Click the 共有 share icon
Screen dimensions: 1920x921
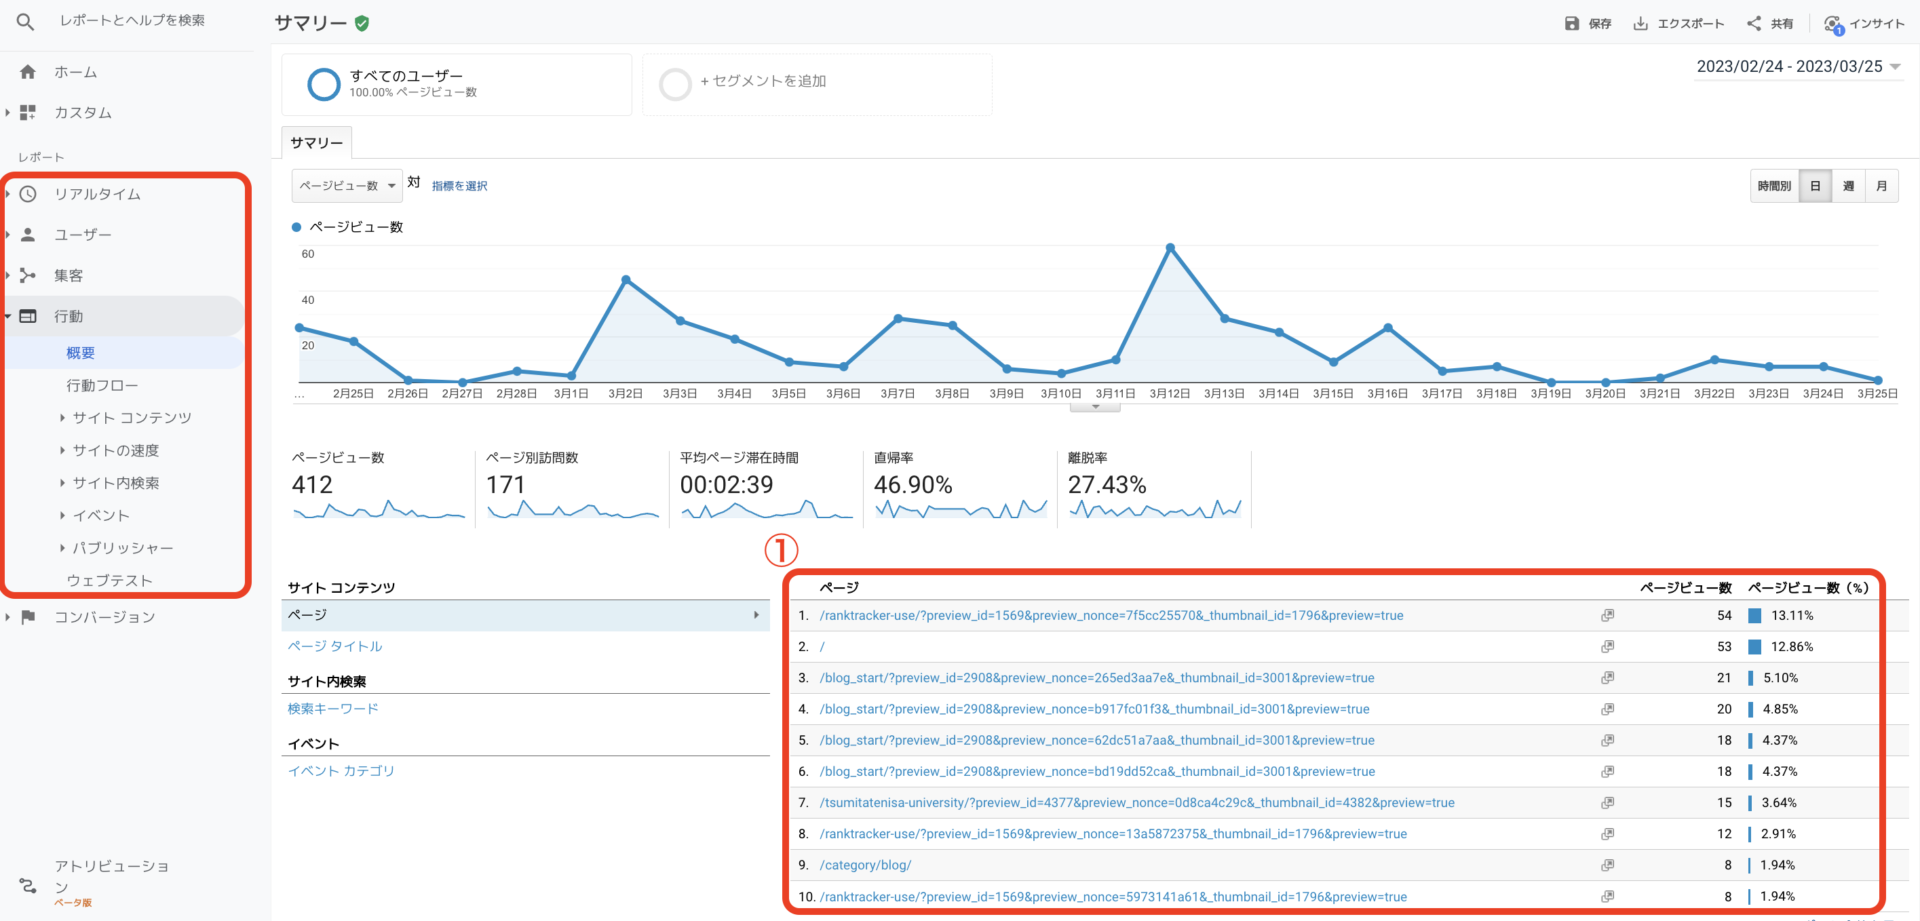[1754, 23]
